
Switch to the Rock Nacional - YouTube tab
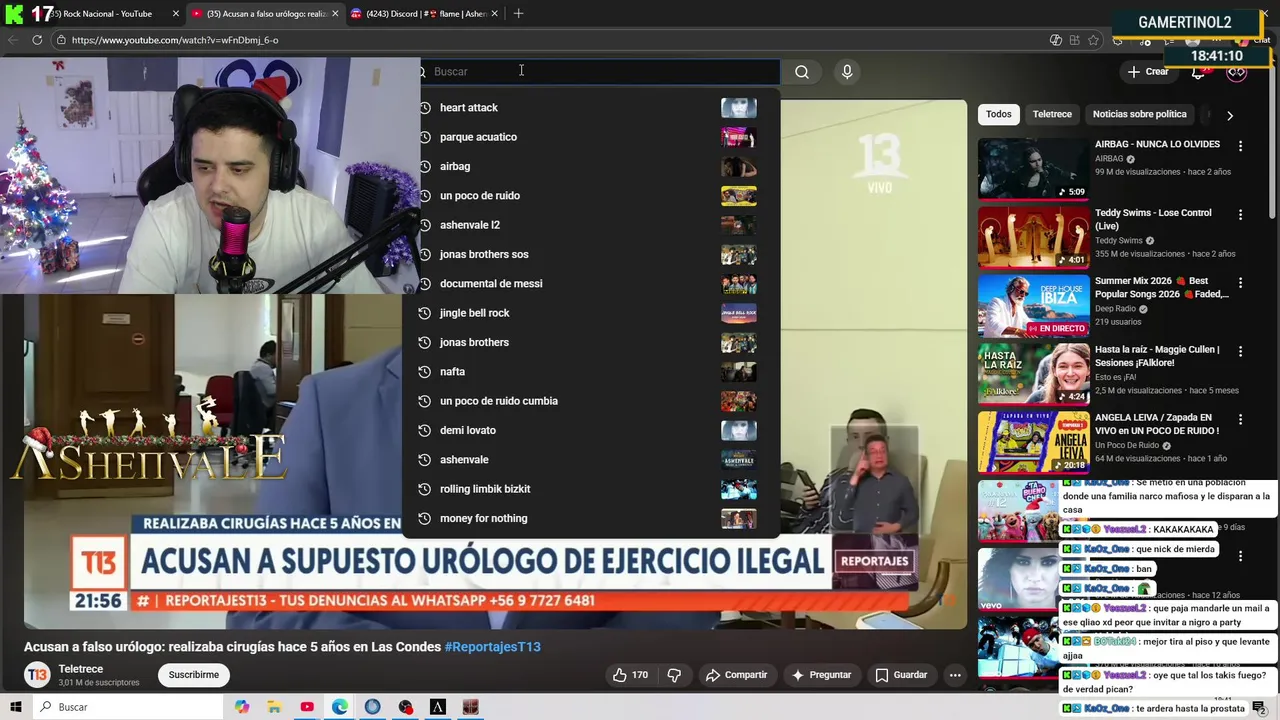(x=100, y=14)
